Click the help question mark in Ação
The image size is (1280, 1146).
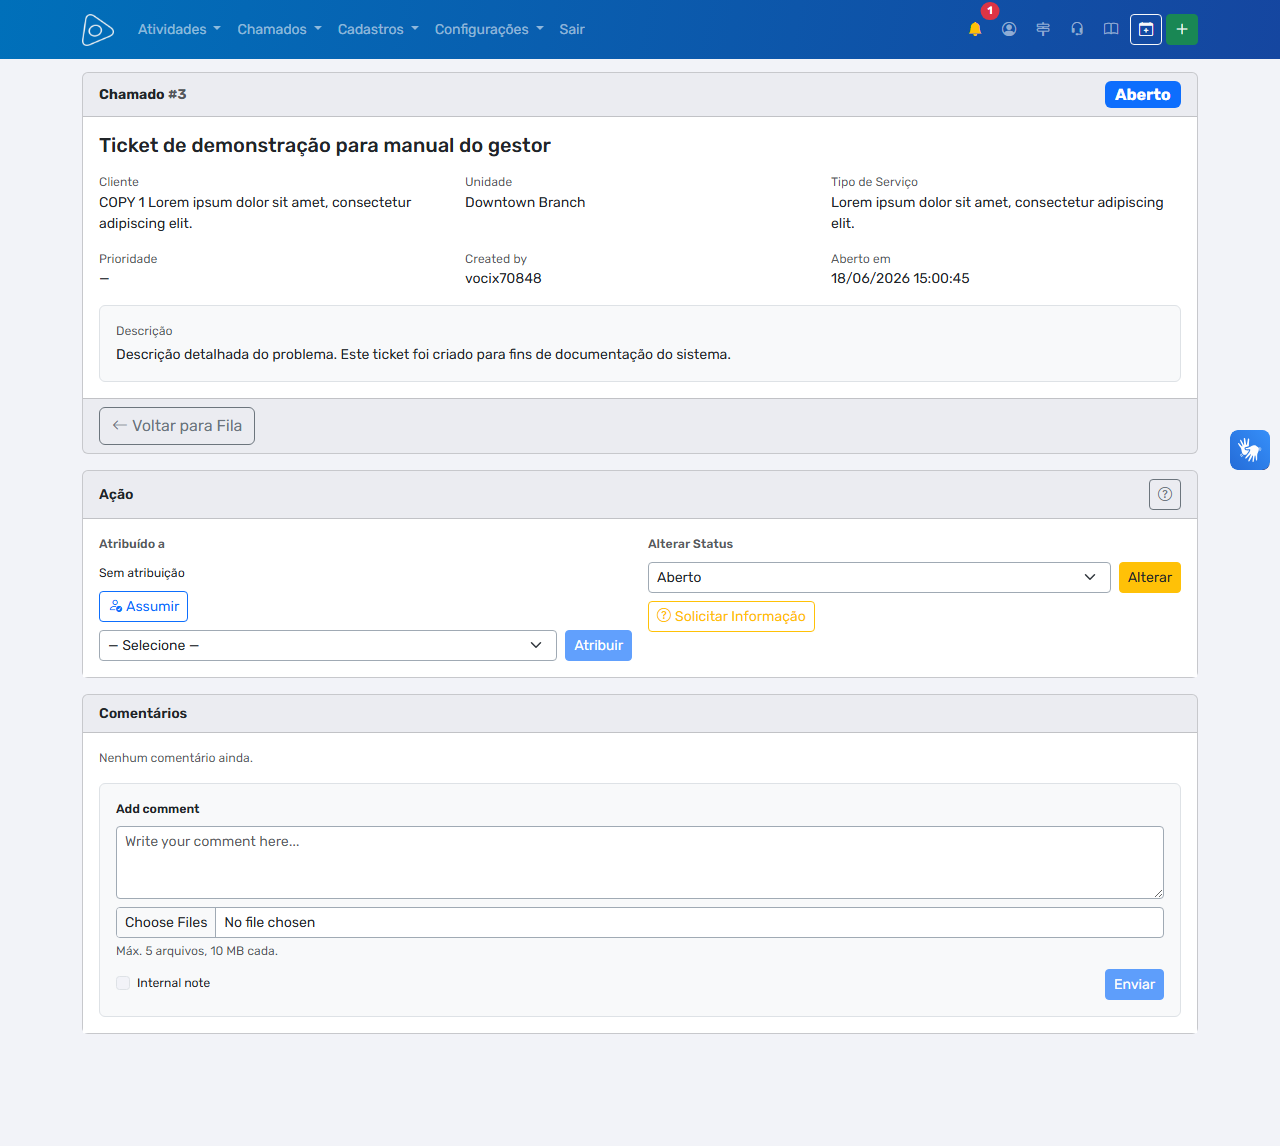click(1165, 494)
